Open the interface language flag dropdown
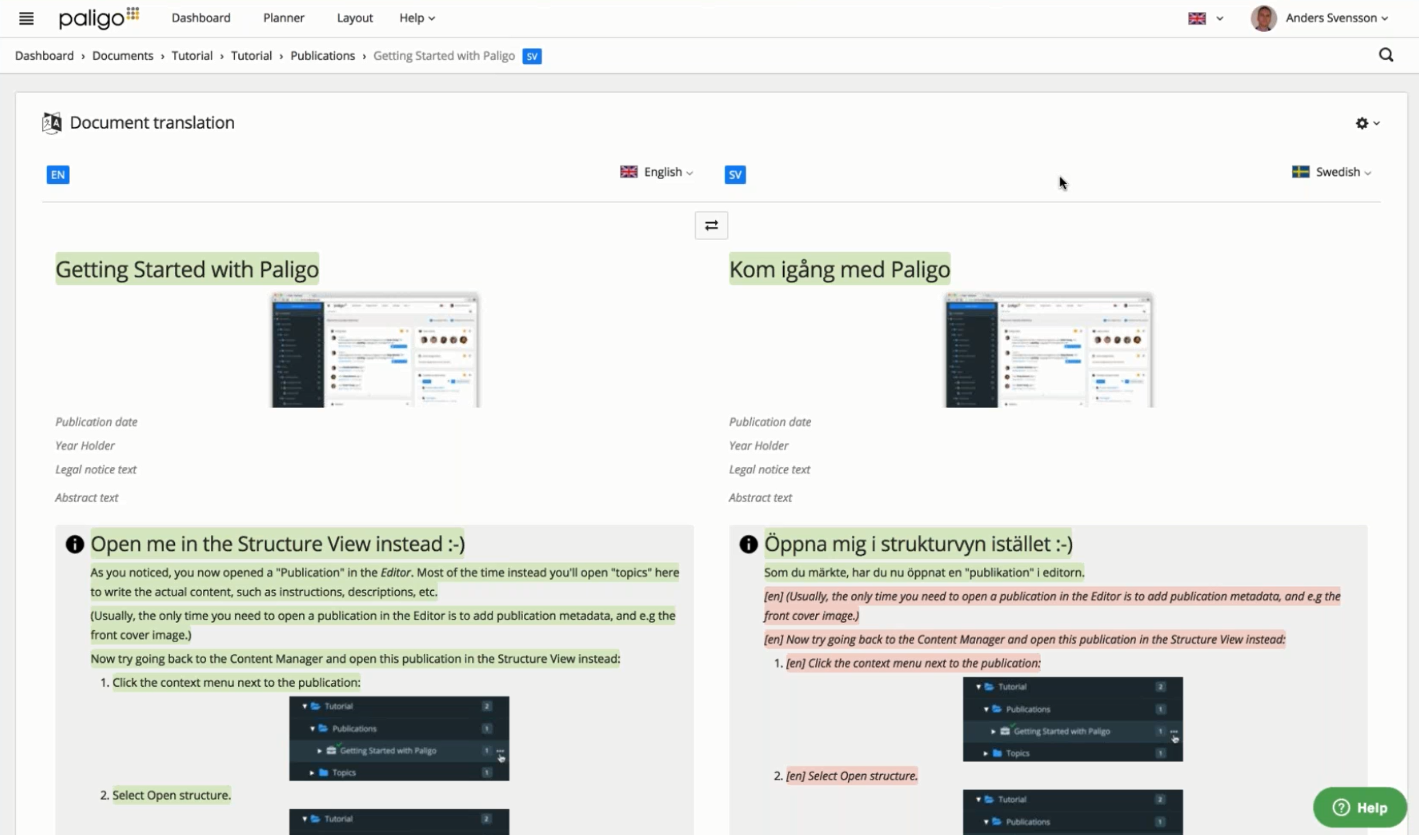1419x835 pixels. tap(1205, 18)
